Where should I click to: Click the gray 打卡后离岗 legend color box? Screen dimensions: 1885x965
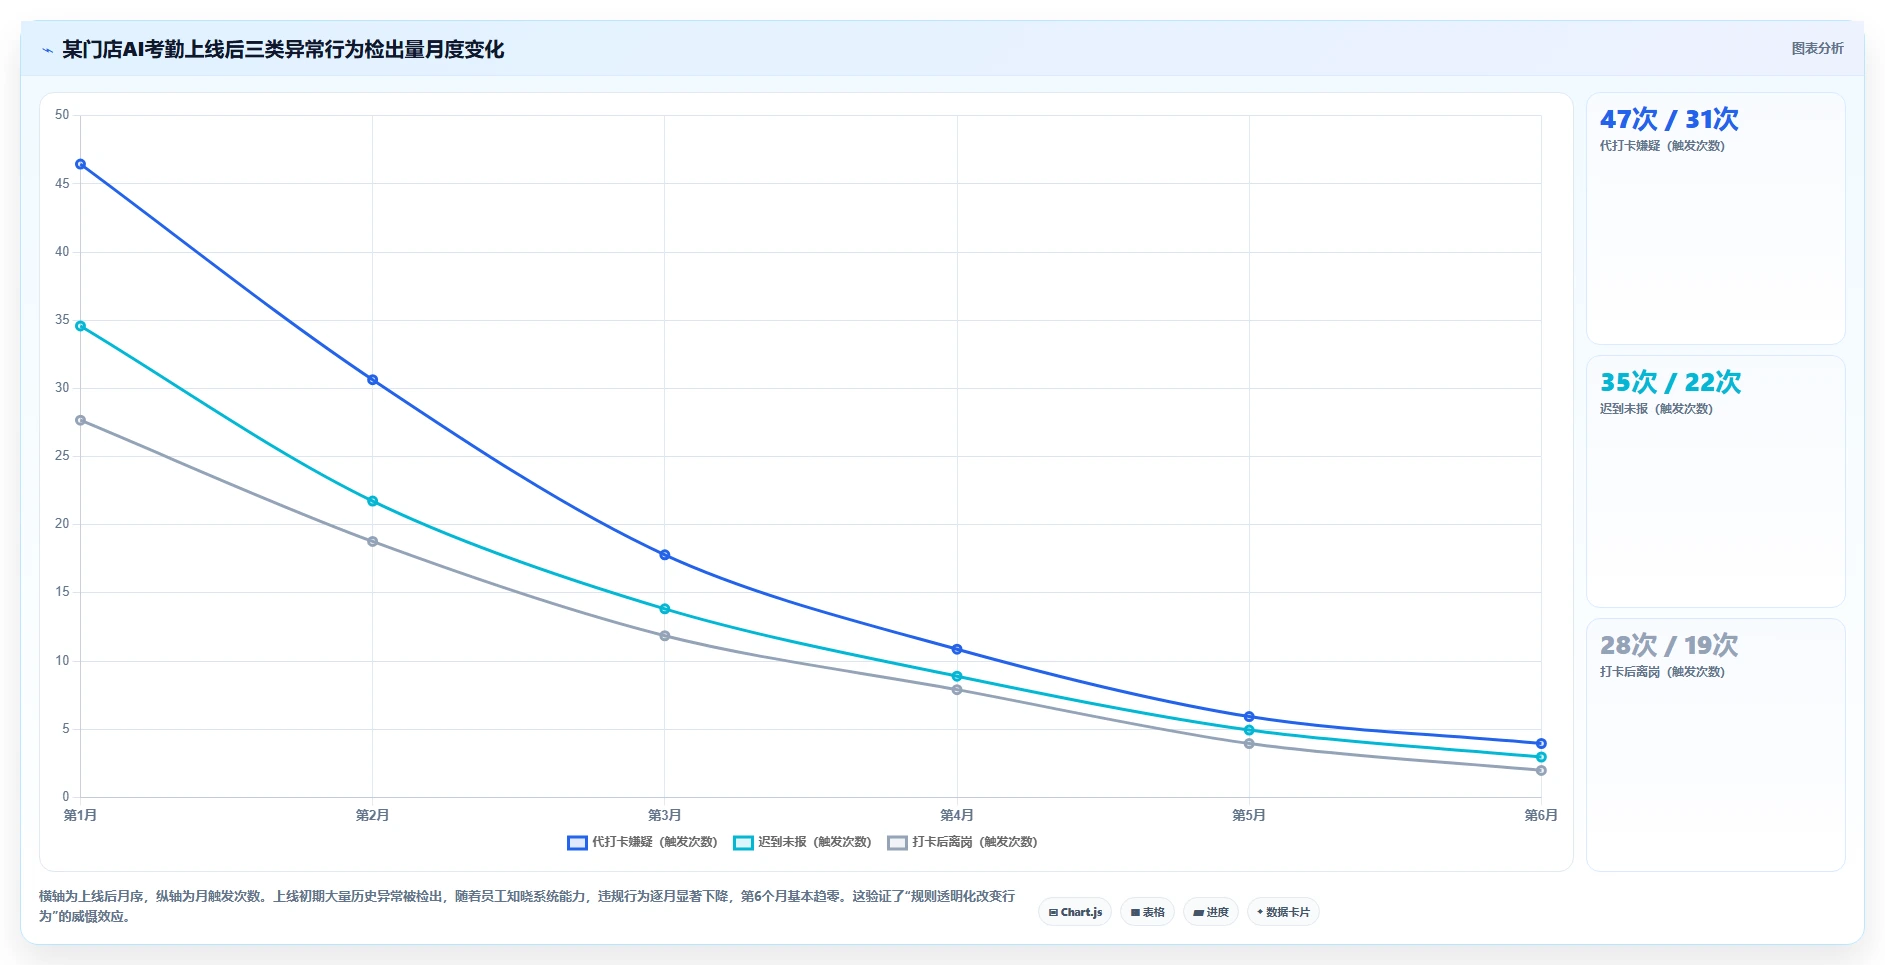[897, 843]
